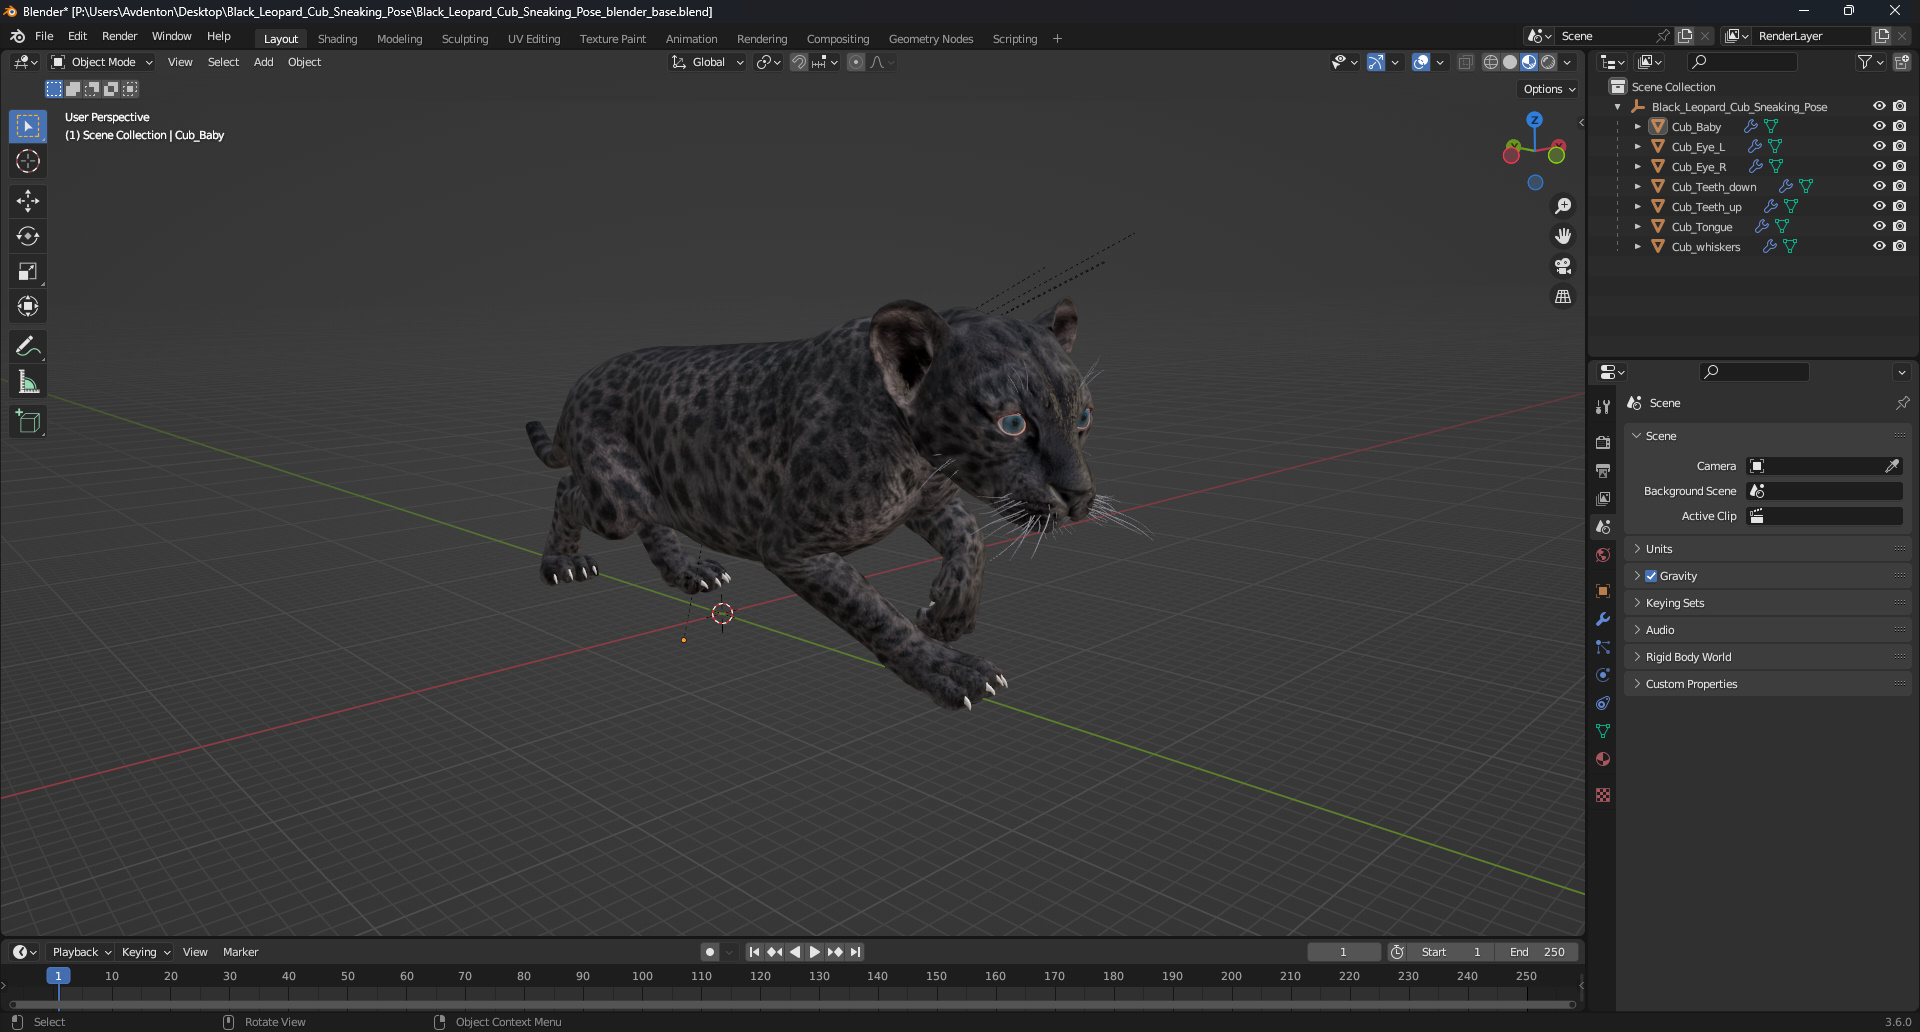Open the Tool properties tab

pos(1603,407)
